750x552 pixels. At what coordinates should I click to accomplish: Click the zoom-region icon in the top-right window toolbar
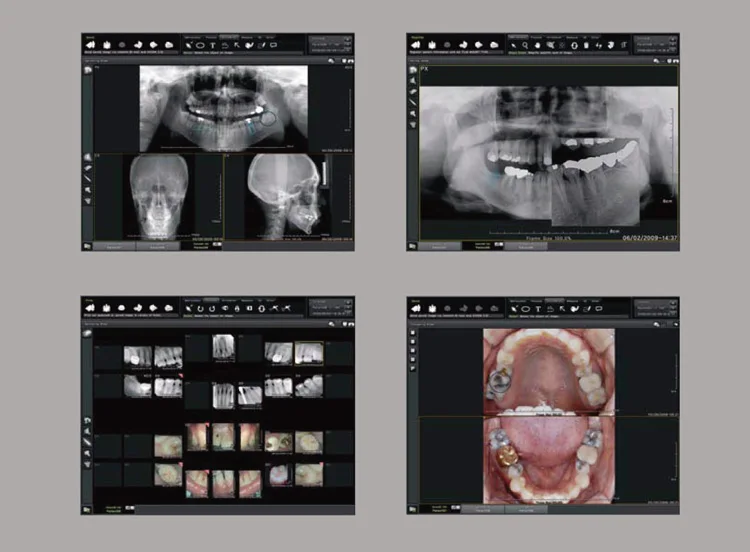[551, 45]
